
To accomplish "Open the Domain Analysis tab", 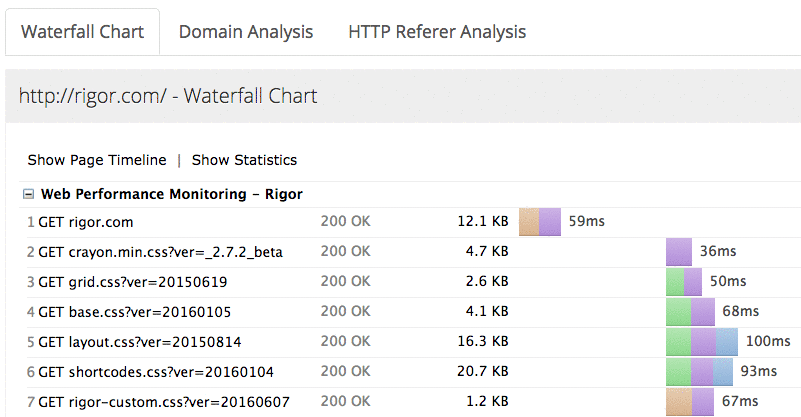I will pos(246,32).
